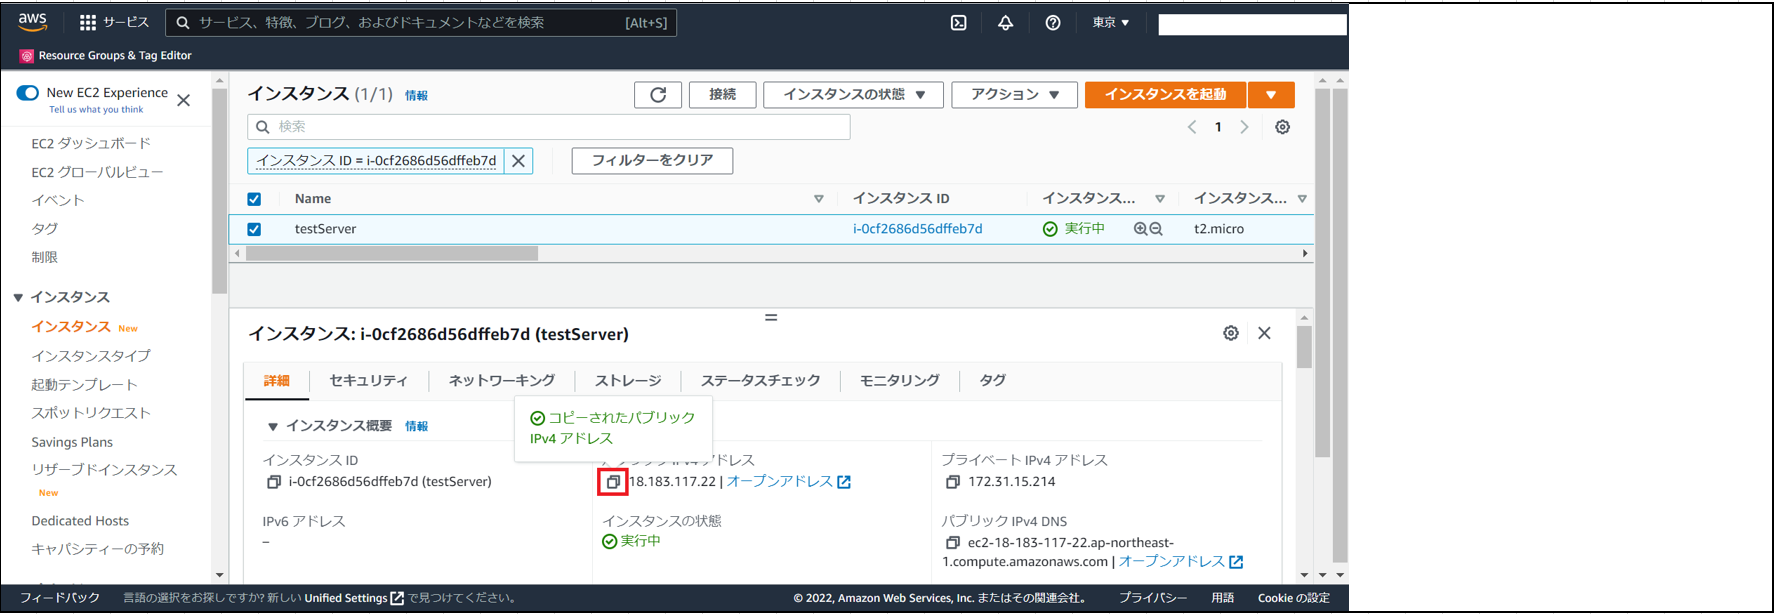The width and height of the screenshot is (1775, 614).
Task: Switch to the Status Checks tab
Action: [760, 381]
